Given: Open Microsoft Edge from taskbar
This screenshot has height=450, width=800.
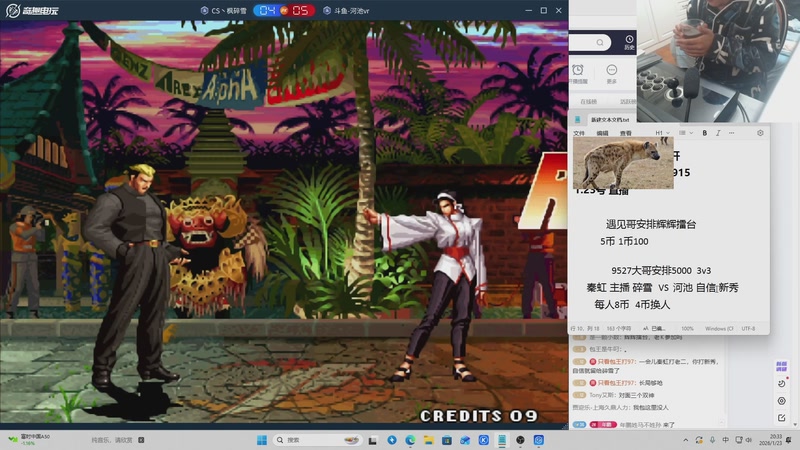Looking at the screenshot, I should tap(410, 440).
